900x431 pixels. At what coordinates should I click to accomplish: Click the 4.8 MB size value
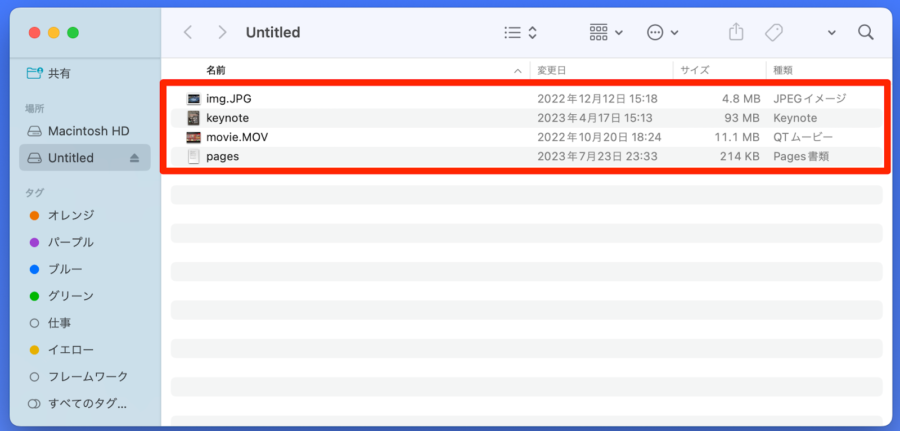741,99
